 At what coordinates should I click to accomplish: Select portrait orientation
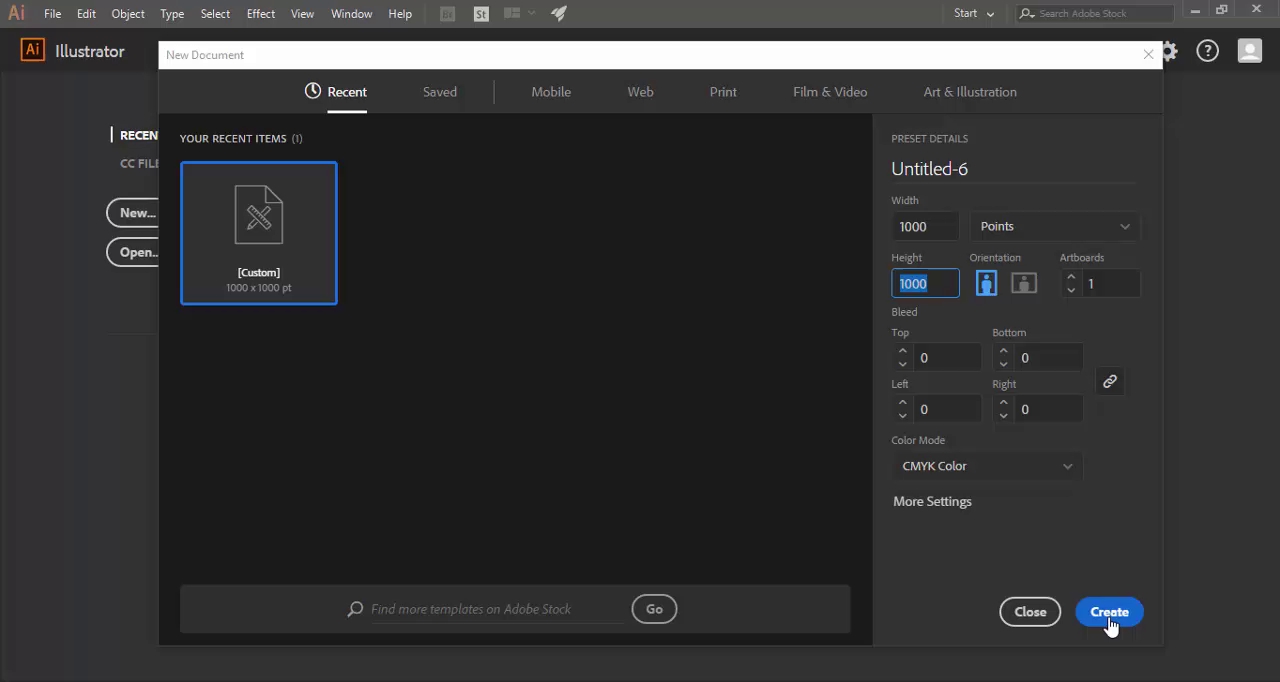(986, 283)
